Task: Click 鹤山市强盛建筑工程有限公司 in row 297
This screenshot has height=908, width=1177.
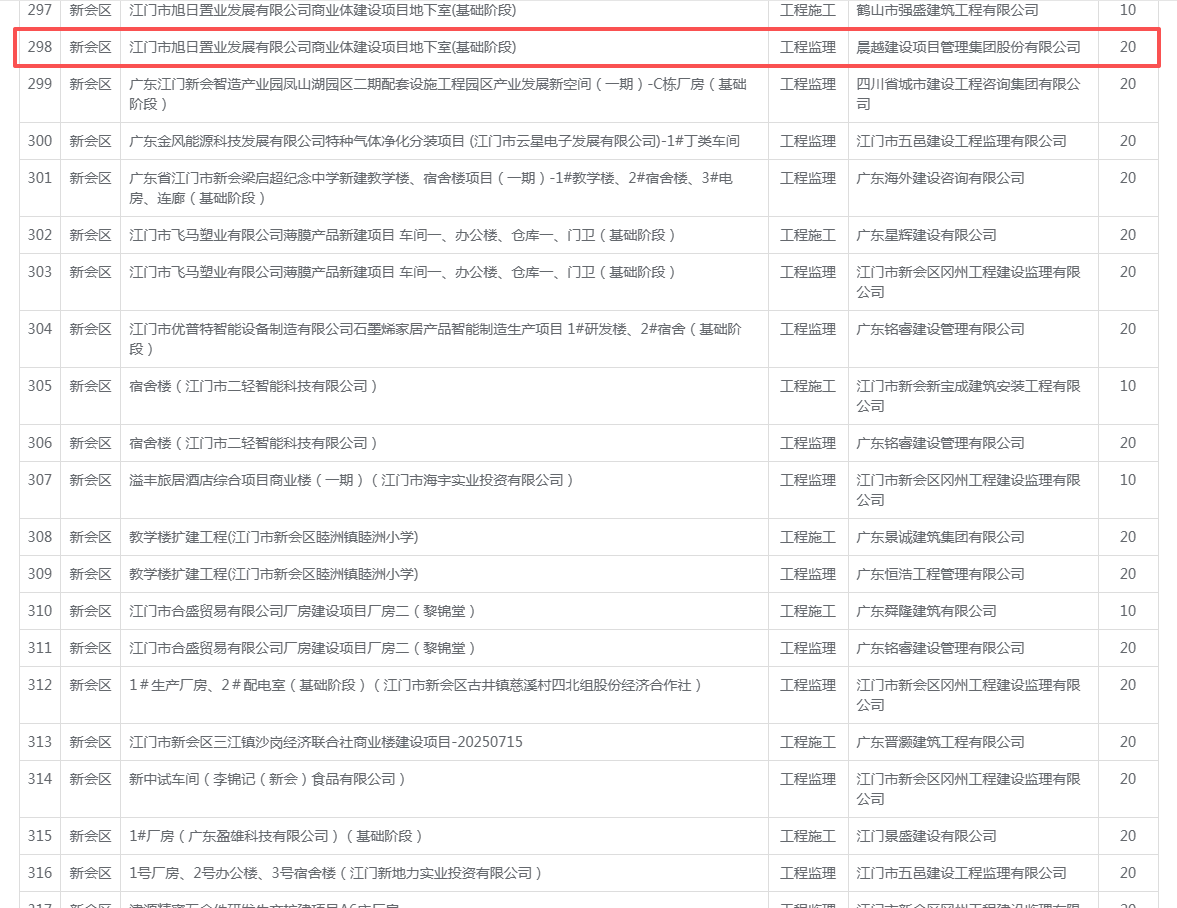Action: coord(947,10)
